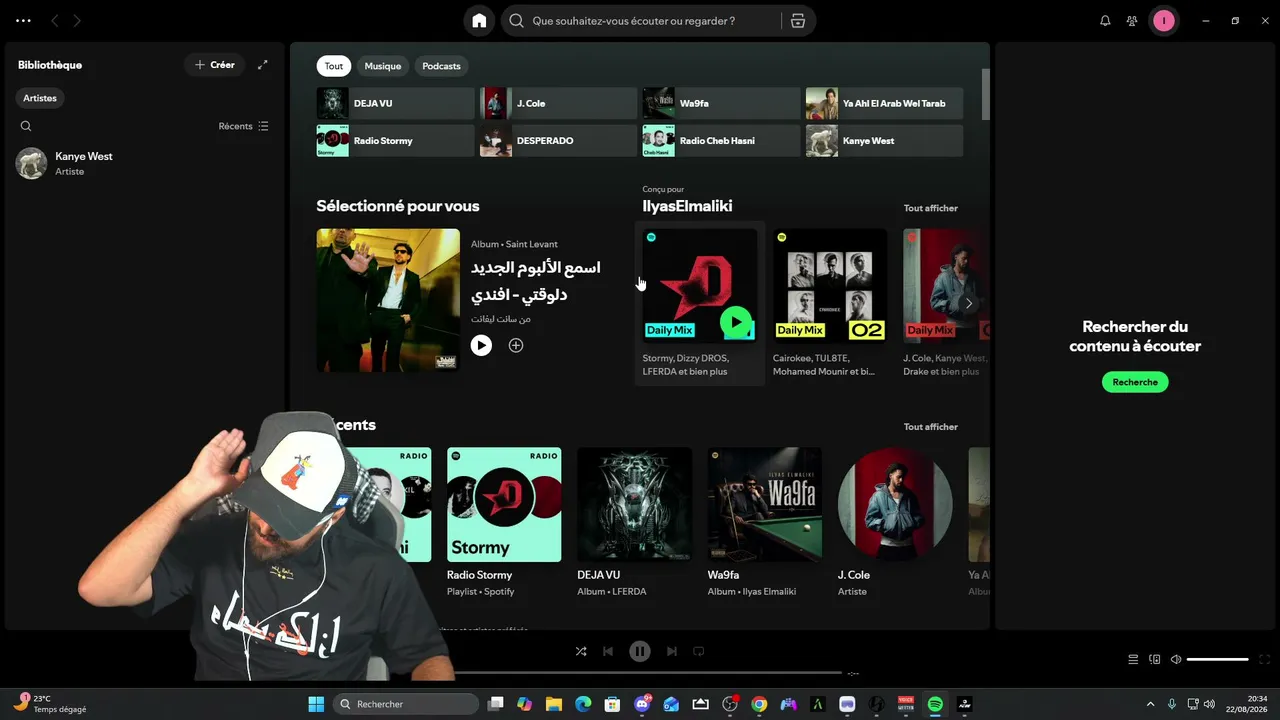Adjust the volume slider
The image size is (1280, 720).
[1218, 660]
